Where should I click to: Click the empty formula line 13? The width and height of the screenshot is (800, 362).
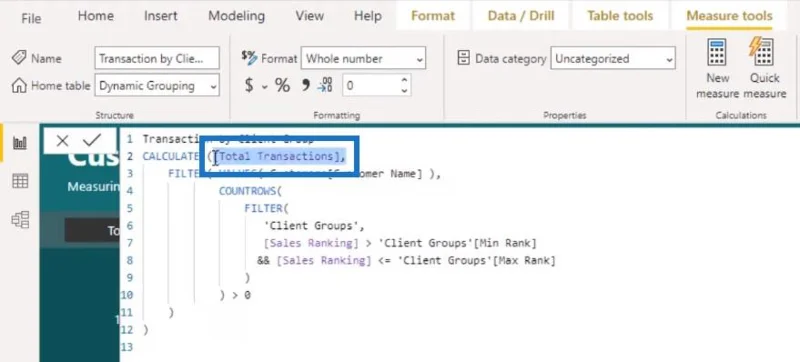(459, 347)
